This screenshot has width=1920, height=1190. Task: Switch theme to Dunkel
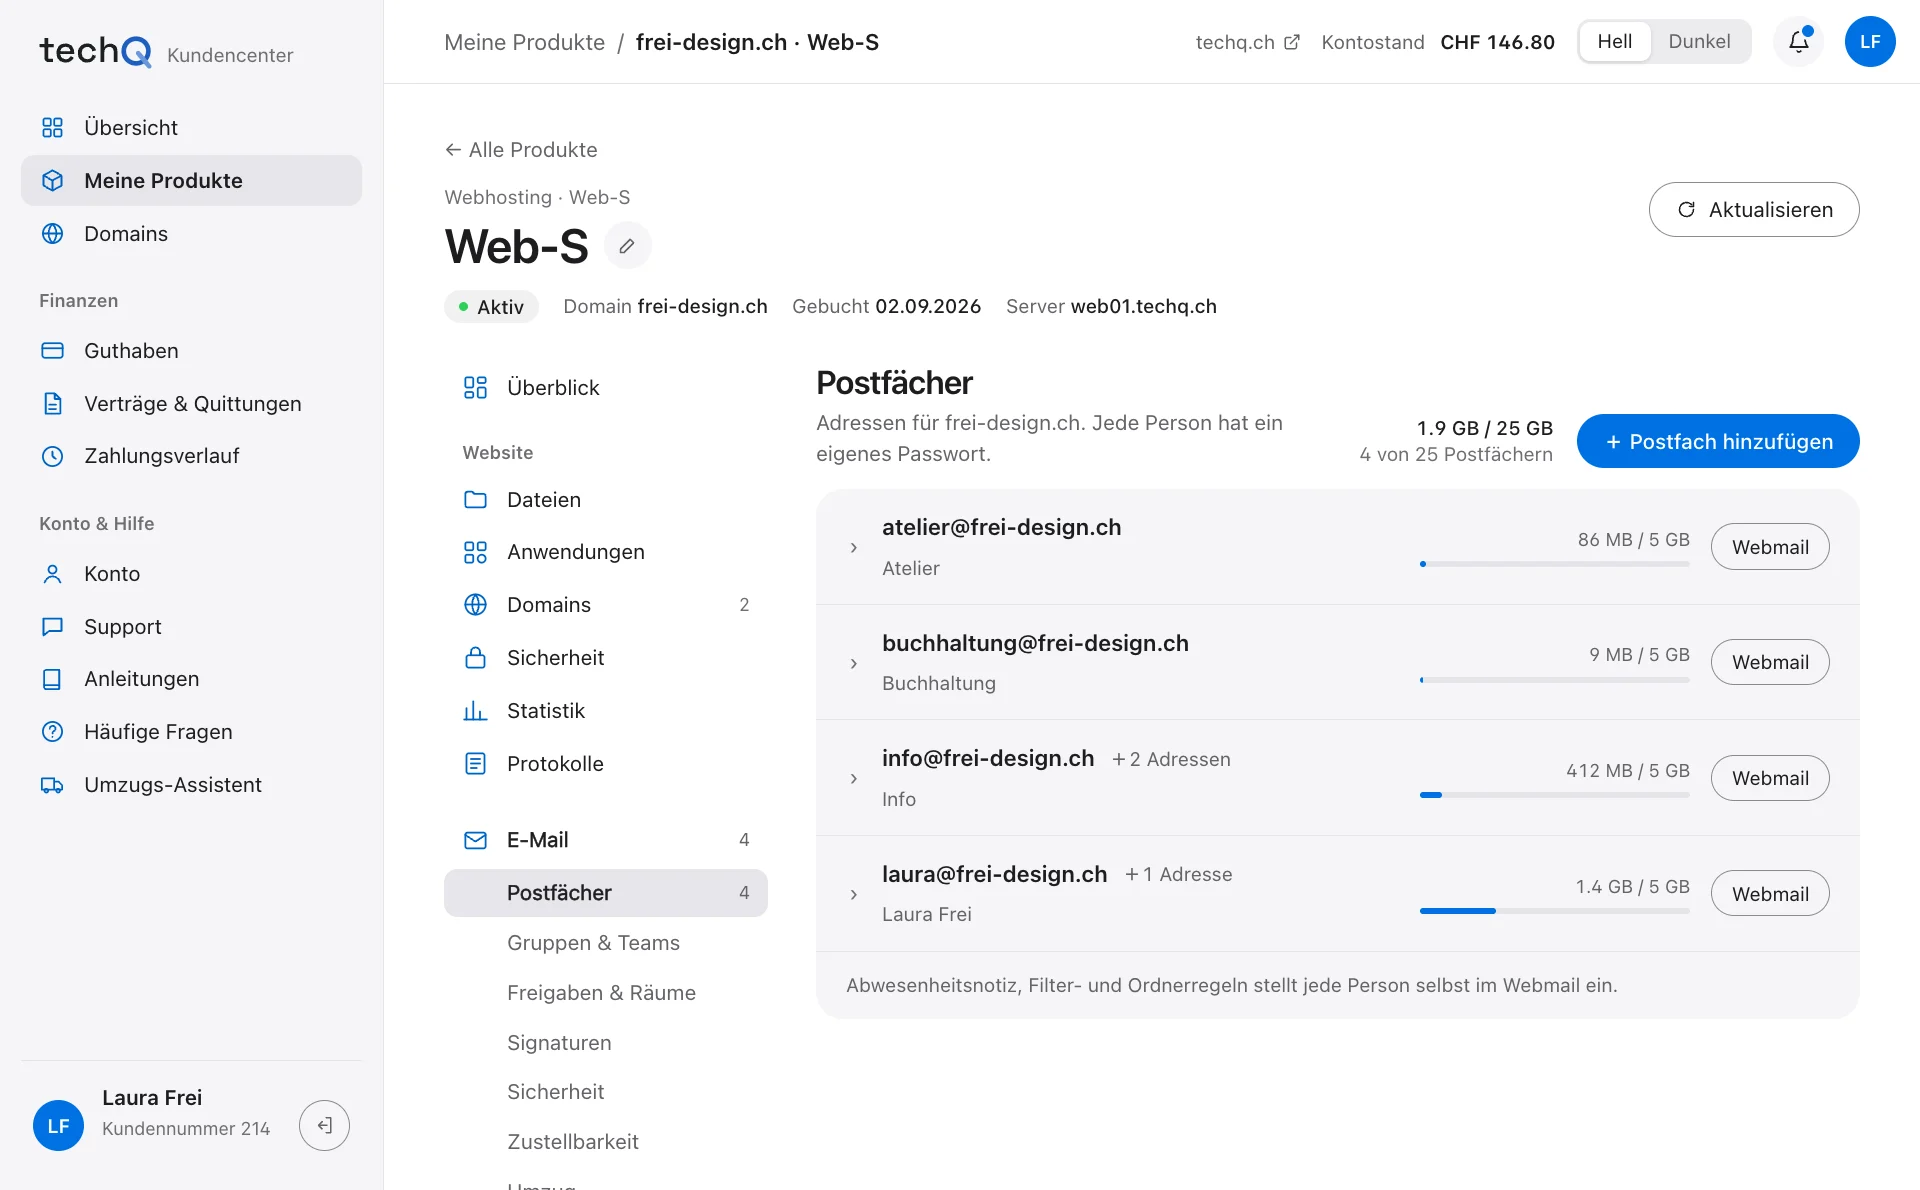tap(1699, 42)
